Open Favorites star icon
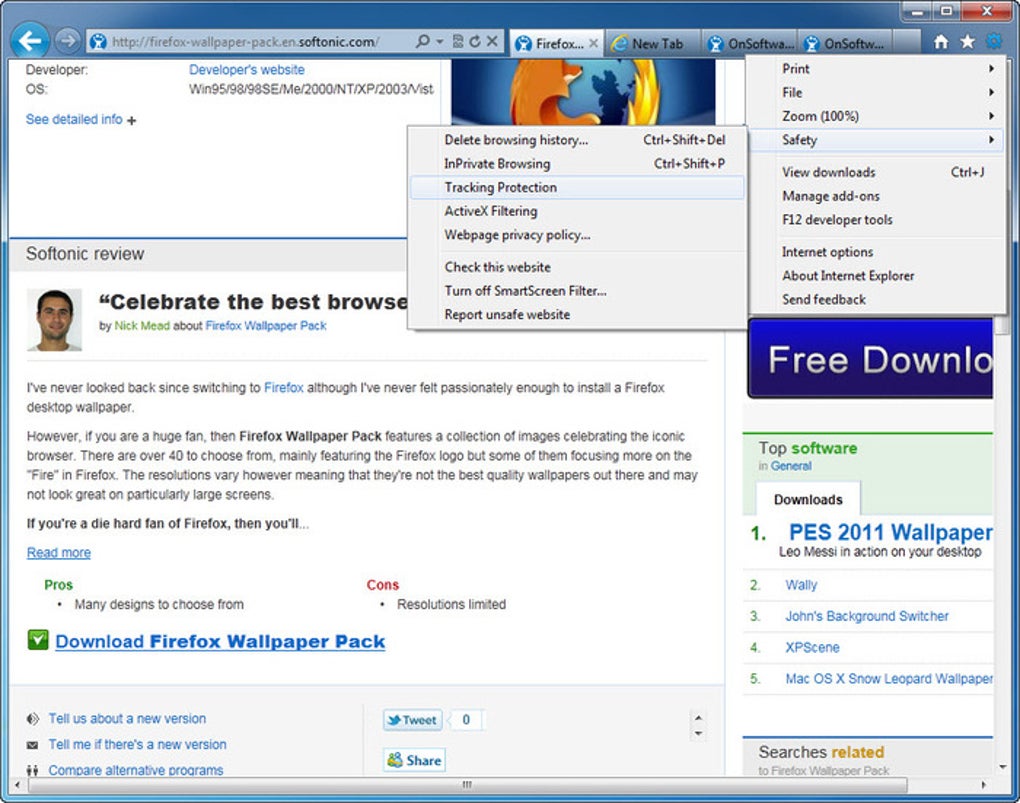The width and height of the screenshot is (1020, 803). (967, 42)
